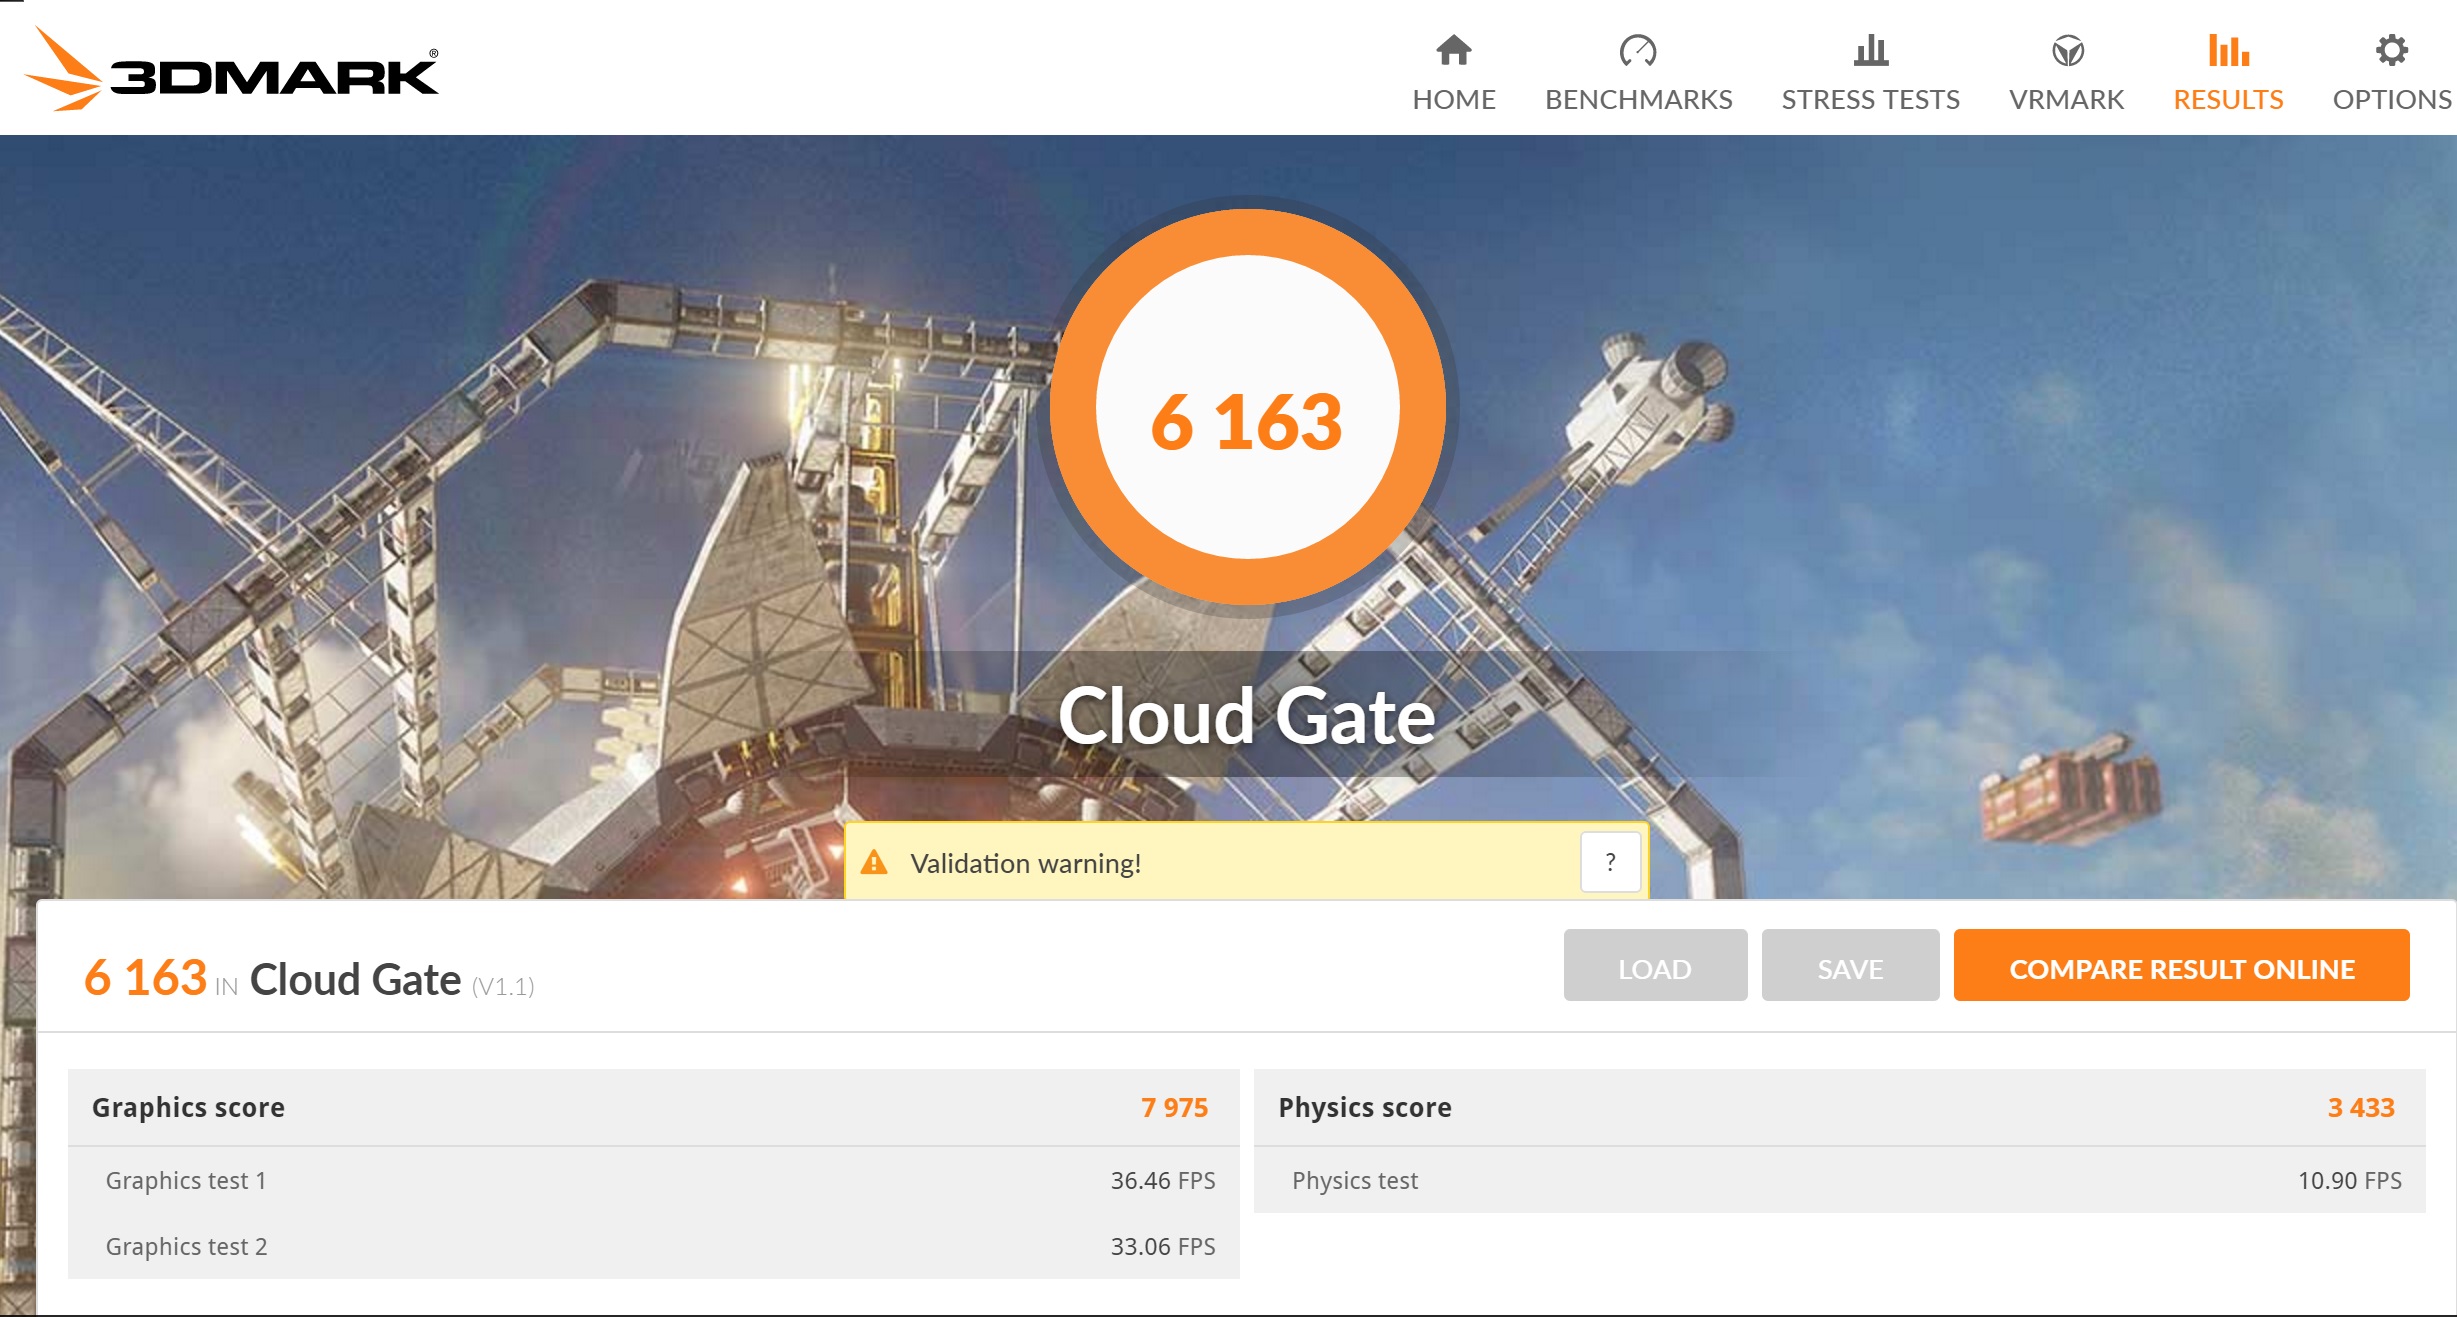The width and height of the screenshot is (2457, 1317).
Task: Click the validation warning triangle icon
Action: (874, 862)
